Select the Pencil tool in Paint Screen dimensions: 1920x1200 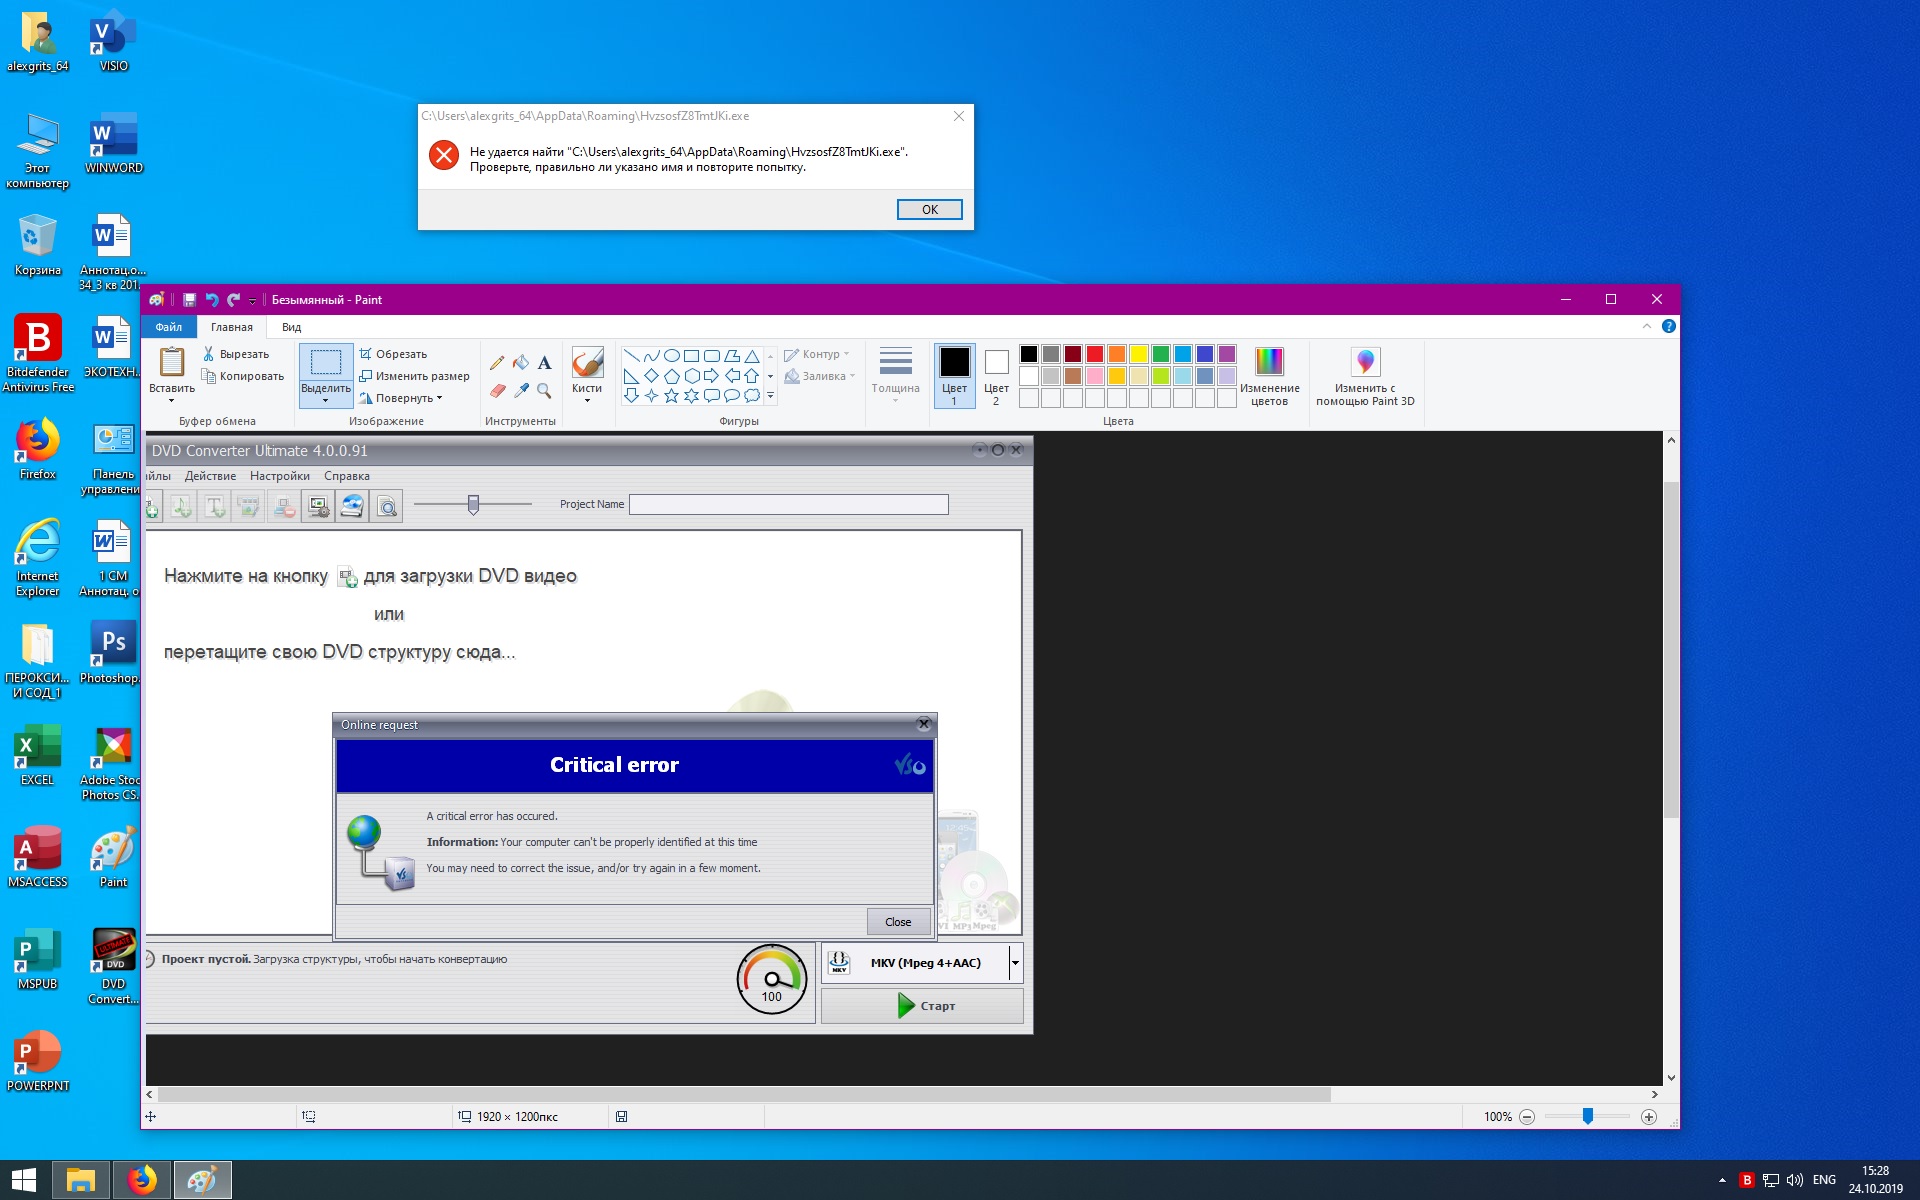[x=497, y=363]
